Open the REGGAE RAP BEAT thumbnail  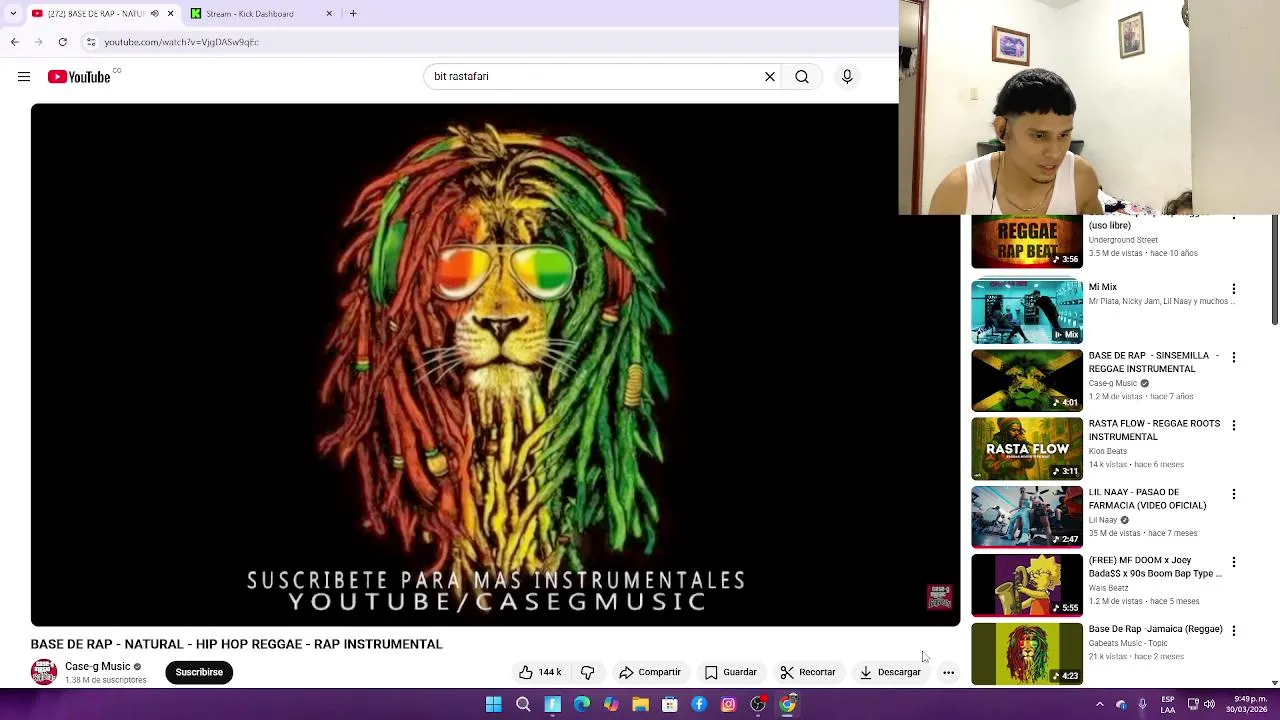click(1027, 242)
